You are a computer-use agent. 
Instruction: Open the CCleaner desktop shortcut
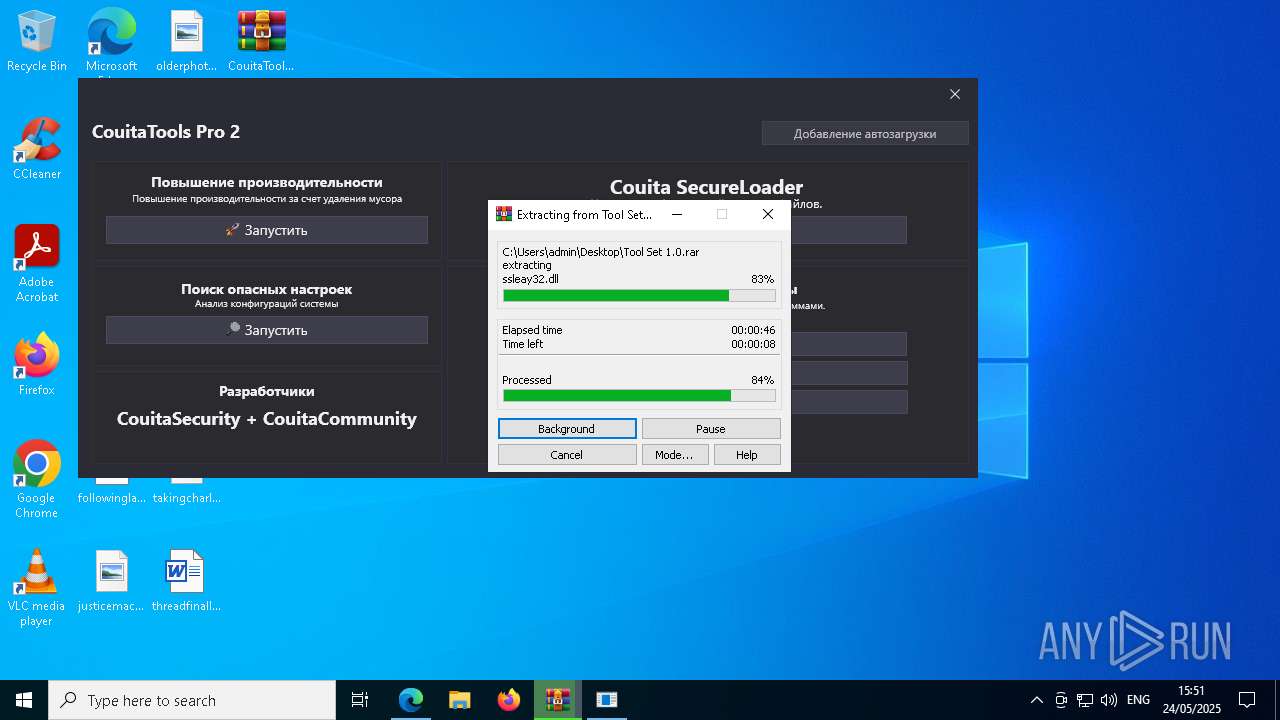[37, 148]
